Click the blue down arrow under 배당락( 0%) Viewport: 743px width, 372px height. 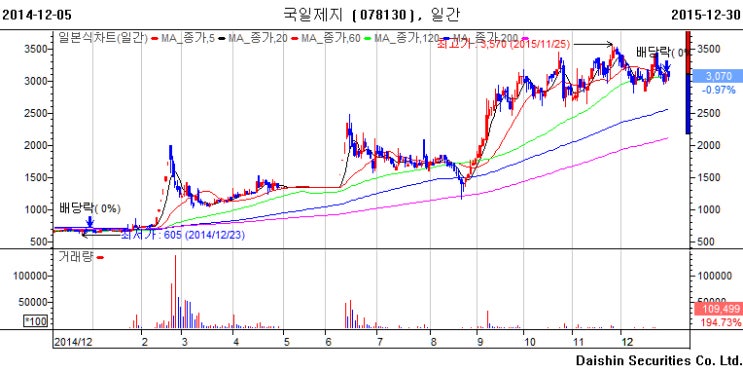click(x=90, y=222)
